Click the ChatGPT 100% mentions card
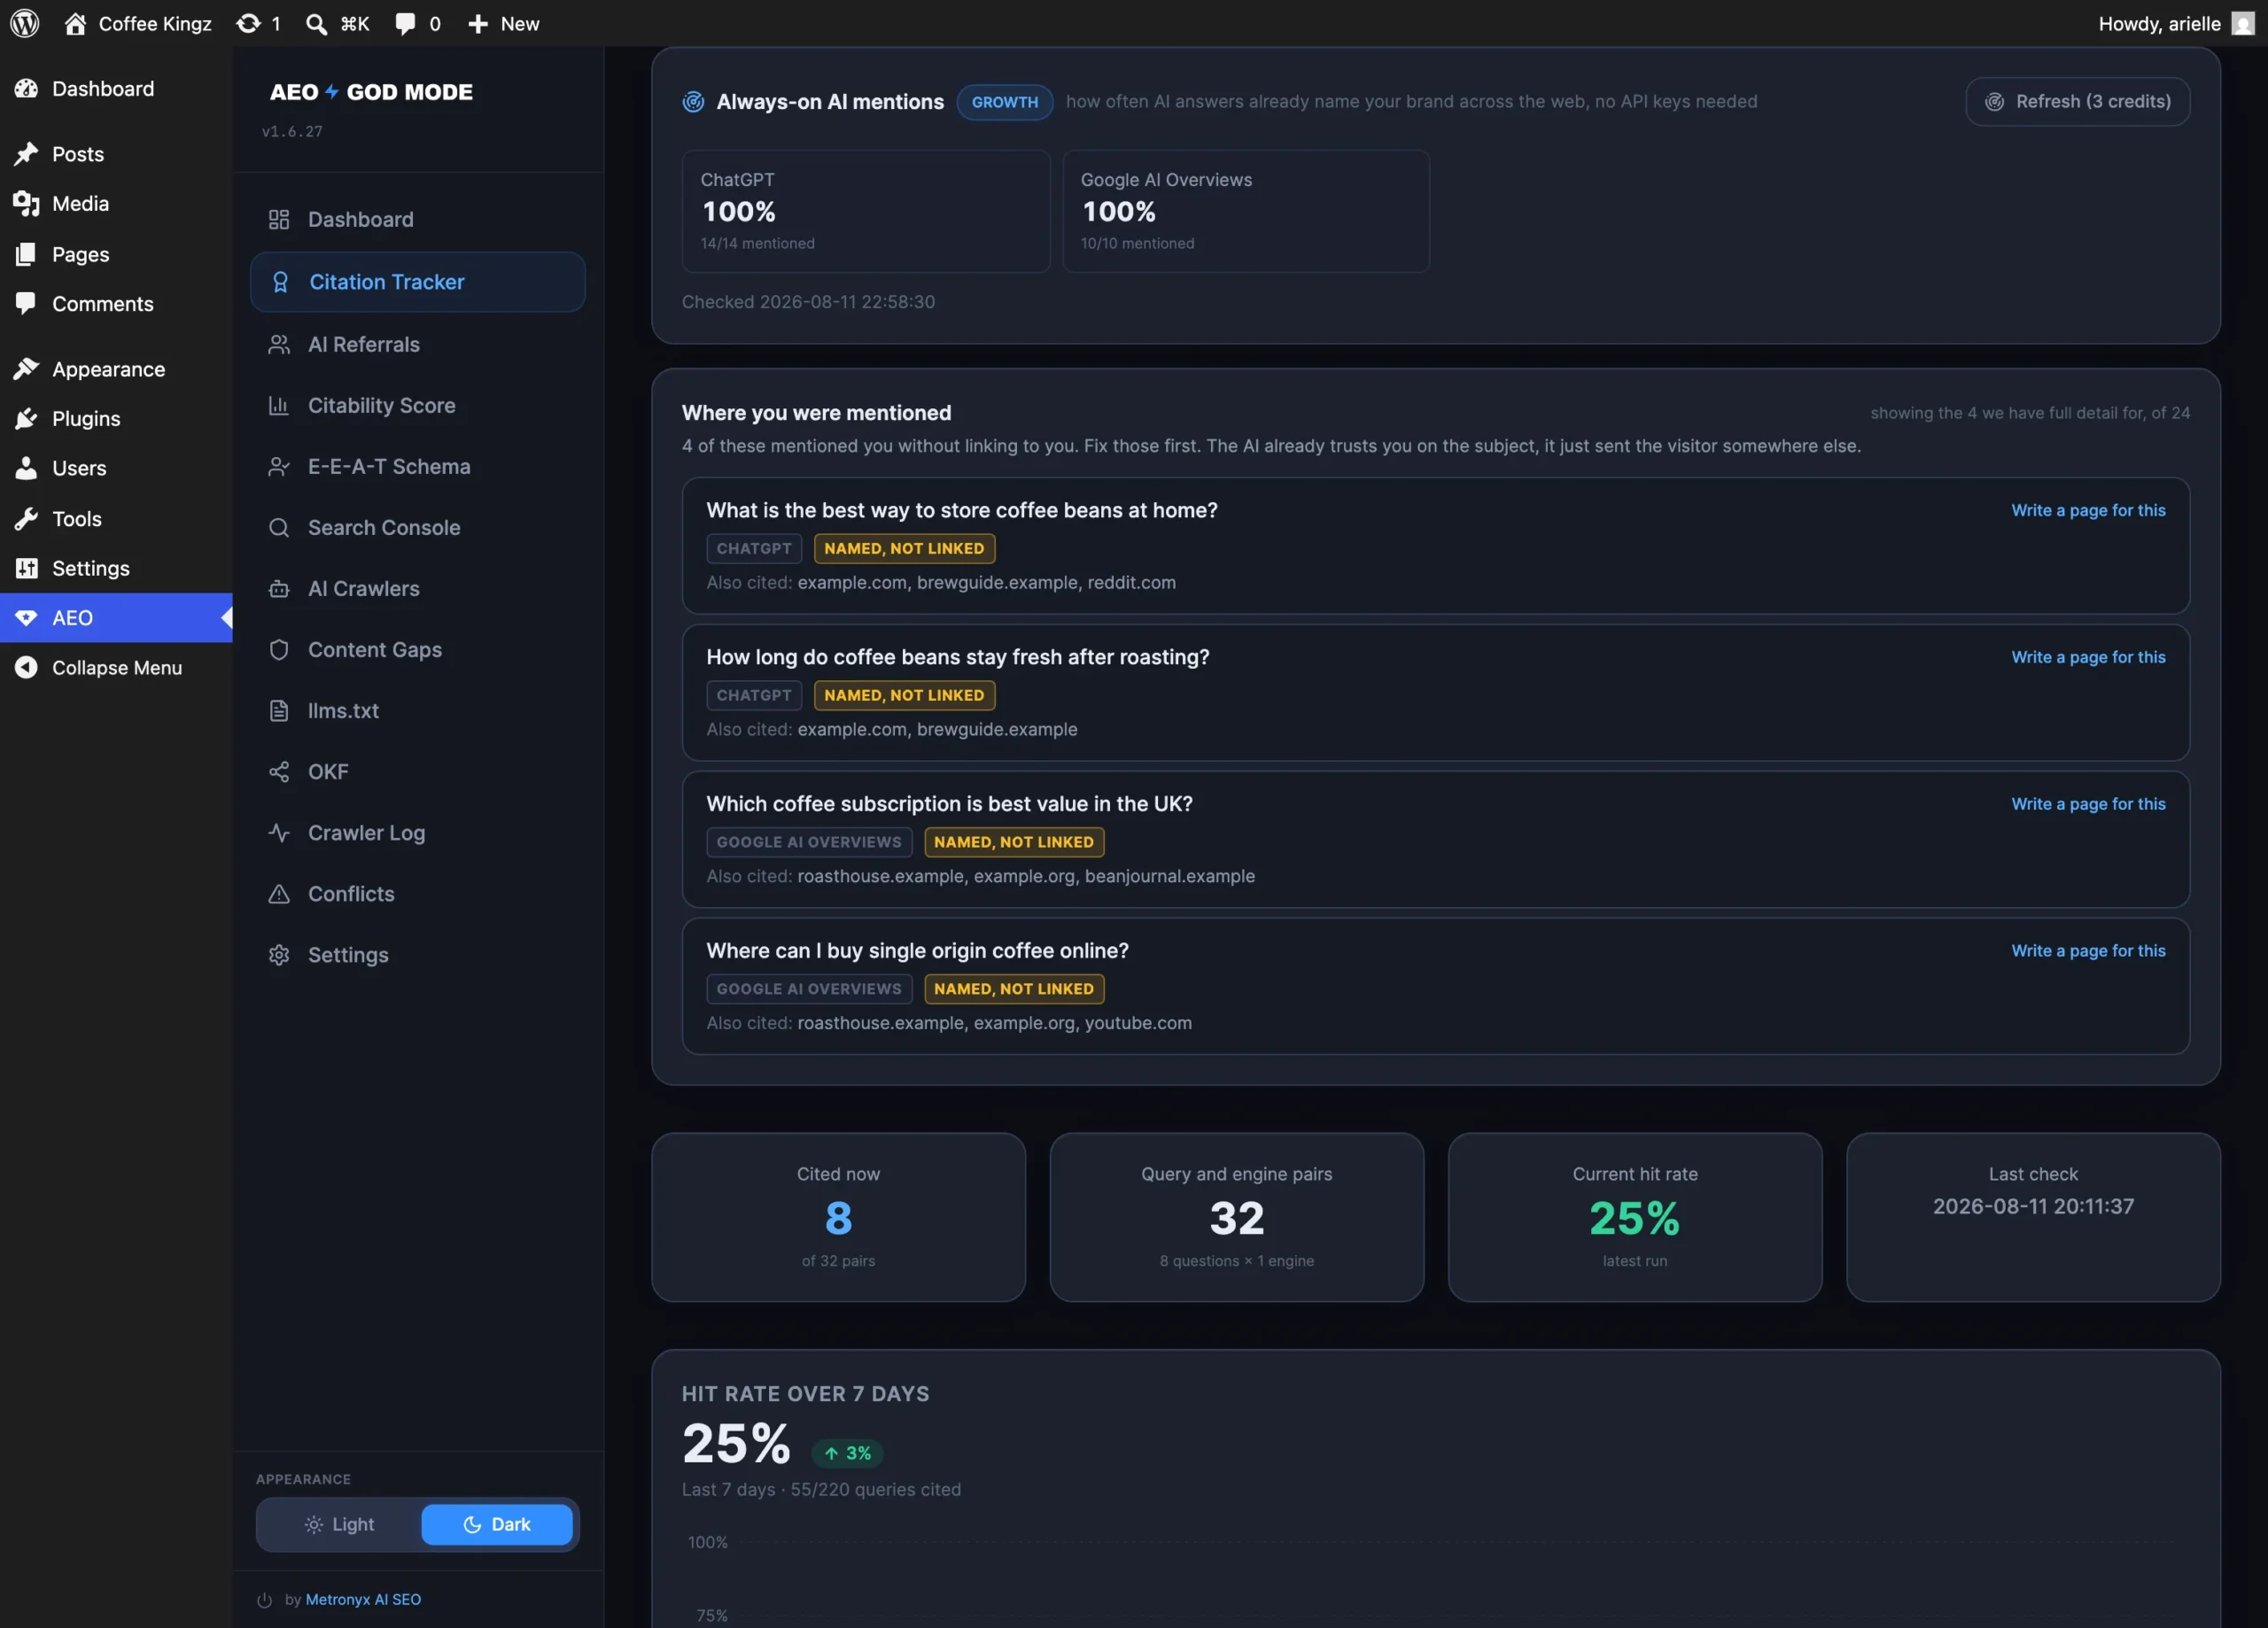This screenshot has height=1628, width=2268. (866, 211)
